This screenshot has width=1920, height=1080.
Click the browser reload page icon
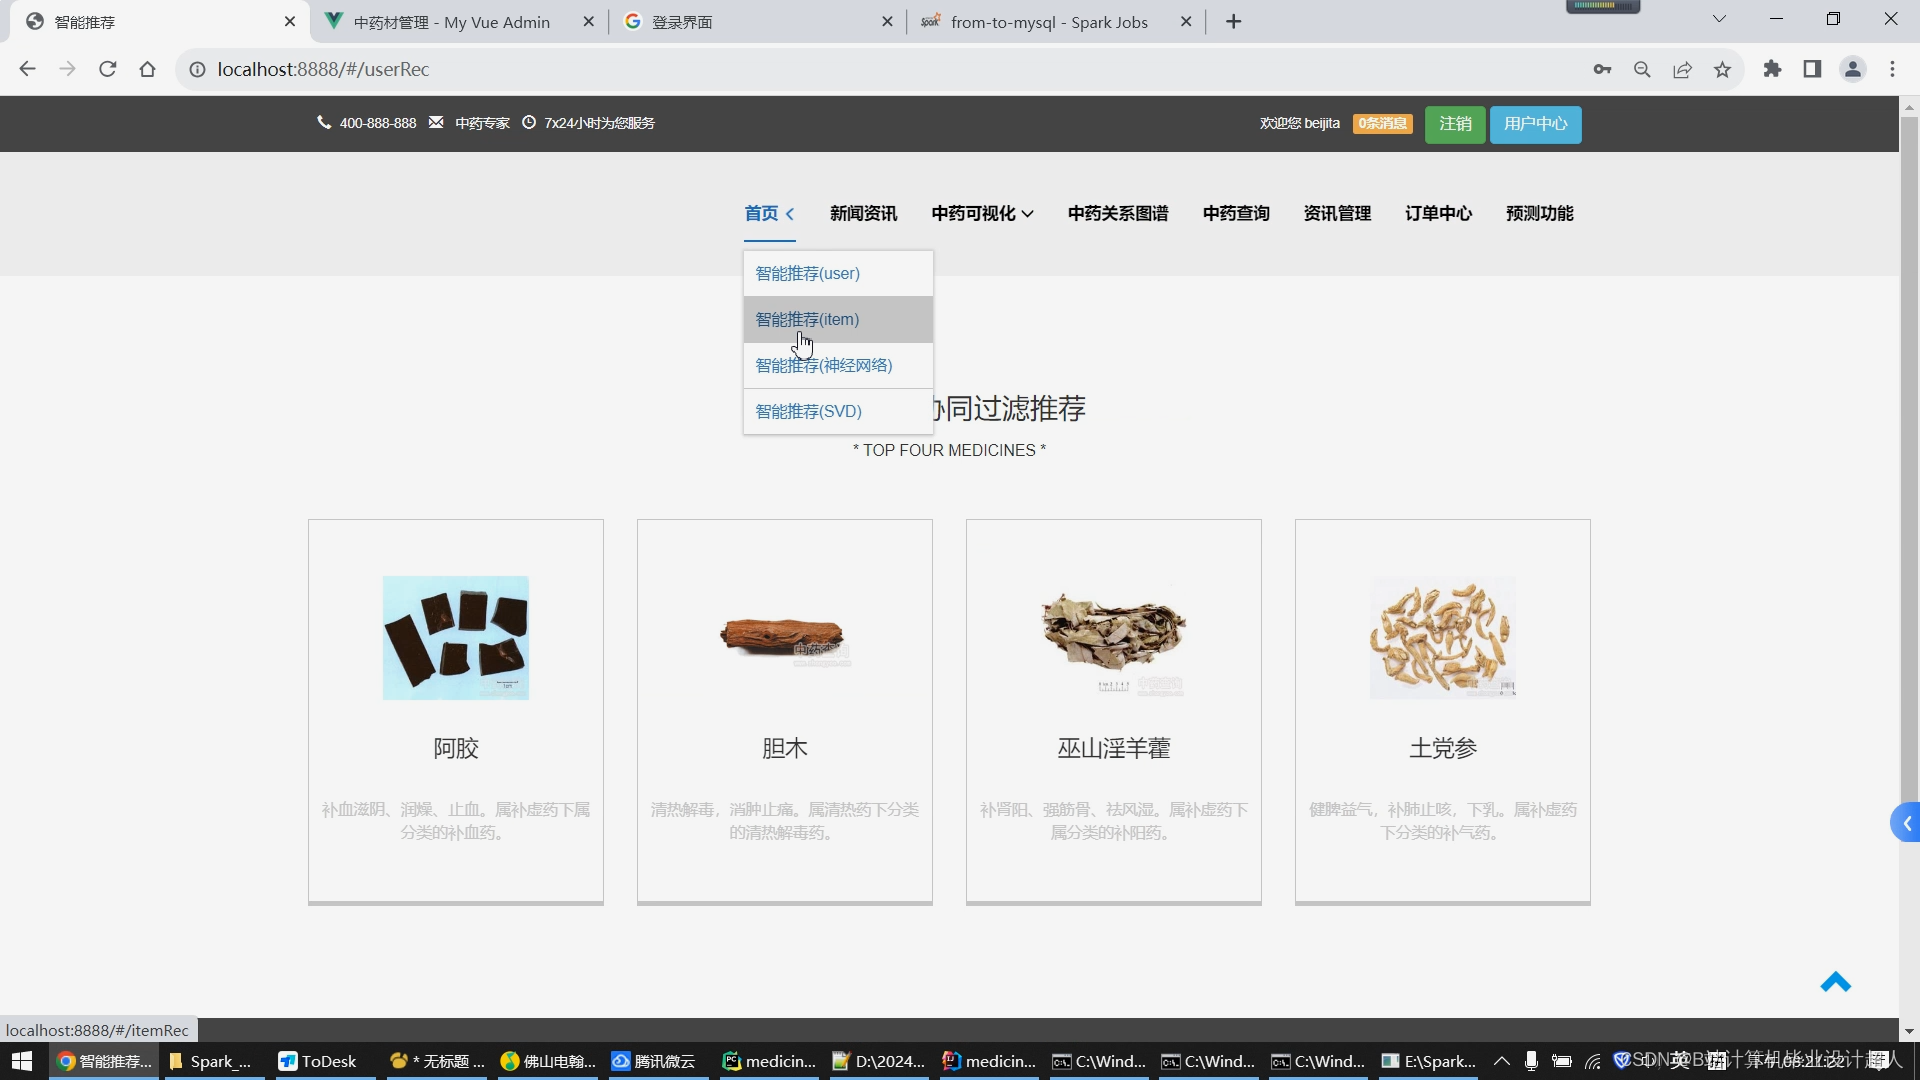[x=108, y=69]
